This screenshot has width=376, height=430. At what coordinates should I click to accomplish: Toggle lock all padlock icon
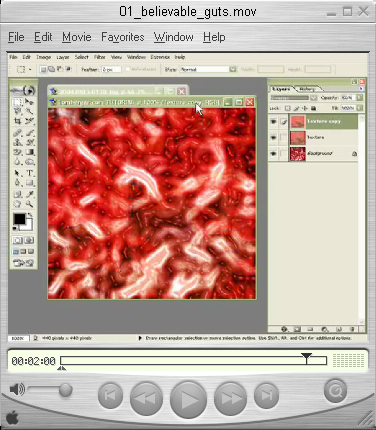point(313,108)
